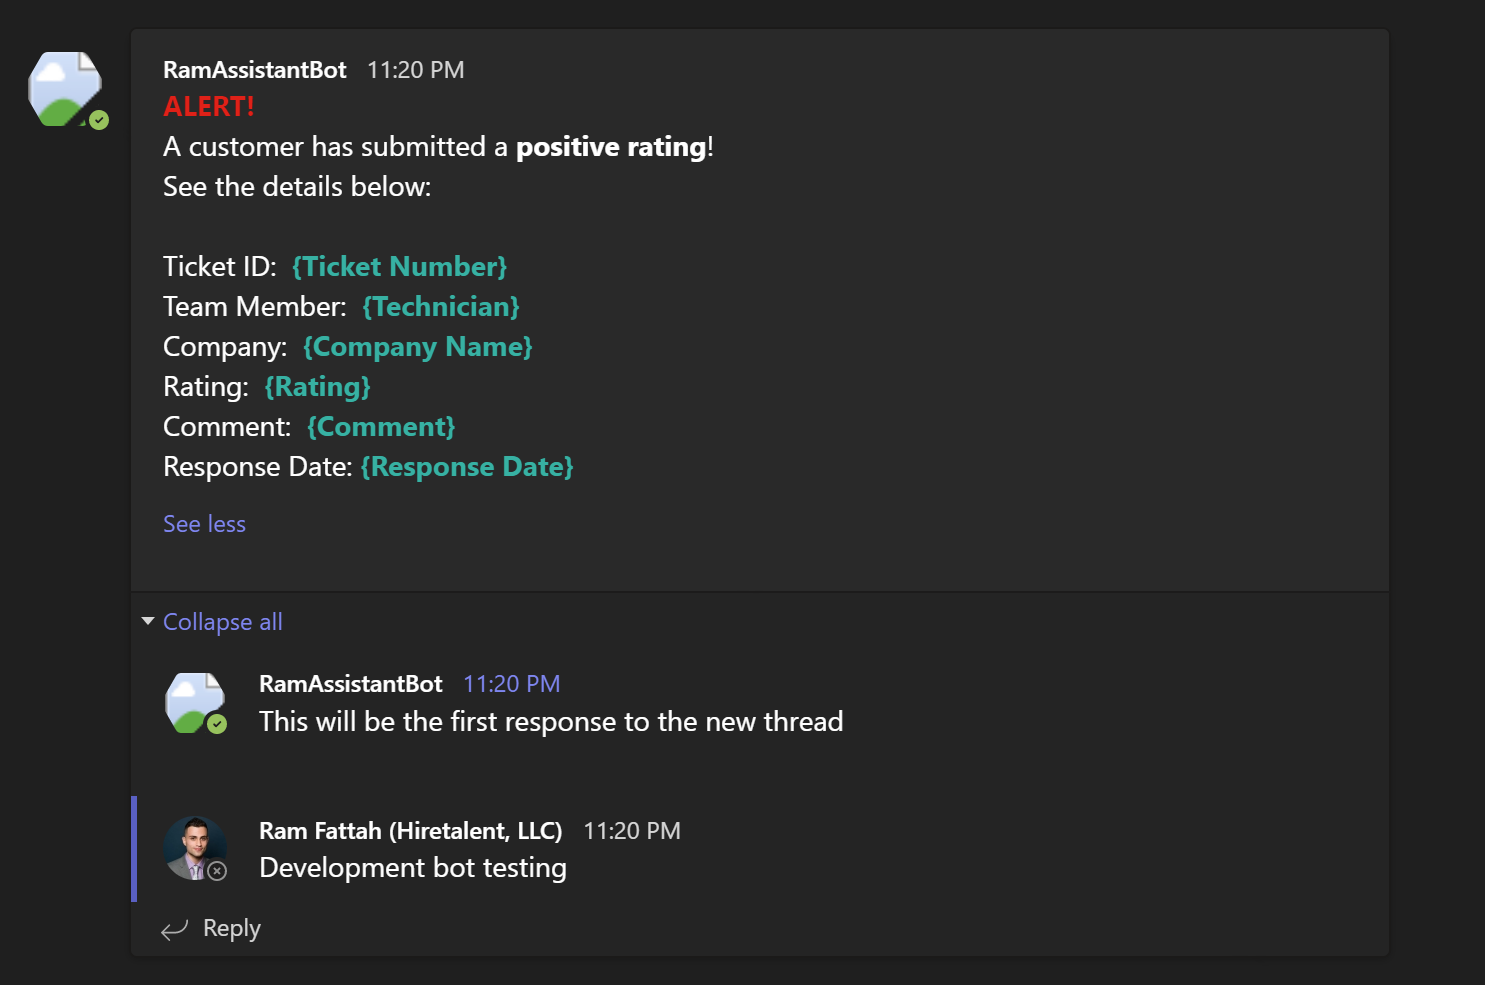1485x985 pixels.
Task: Select Ram Fattah (Hiretalent, LLC) sender name
Action: pos(410,830)
